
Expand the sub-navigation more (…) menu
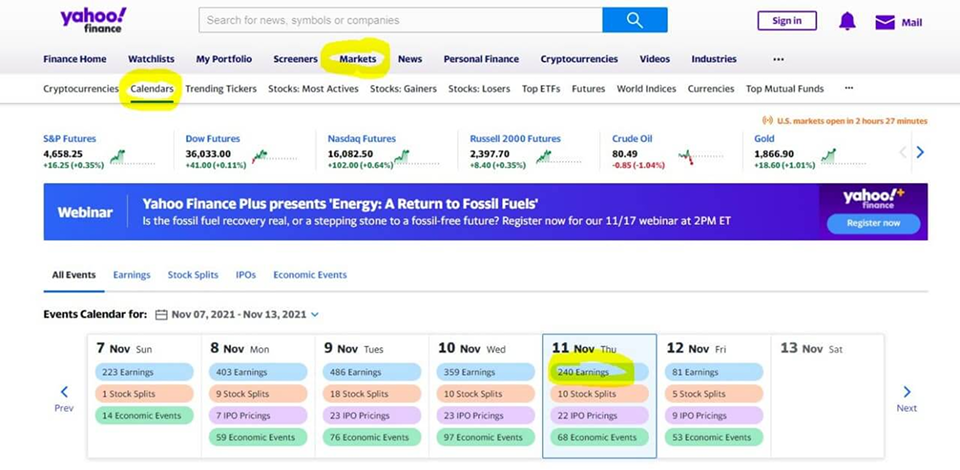(x=848, y=88)
